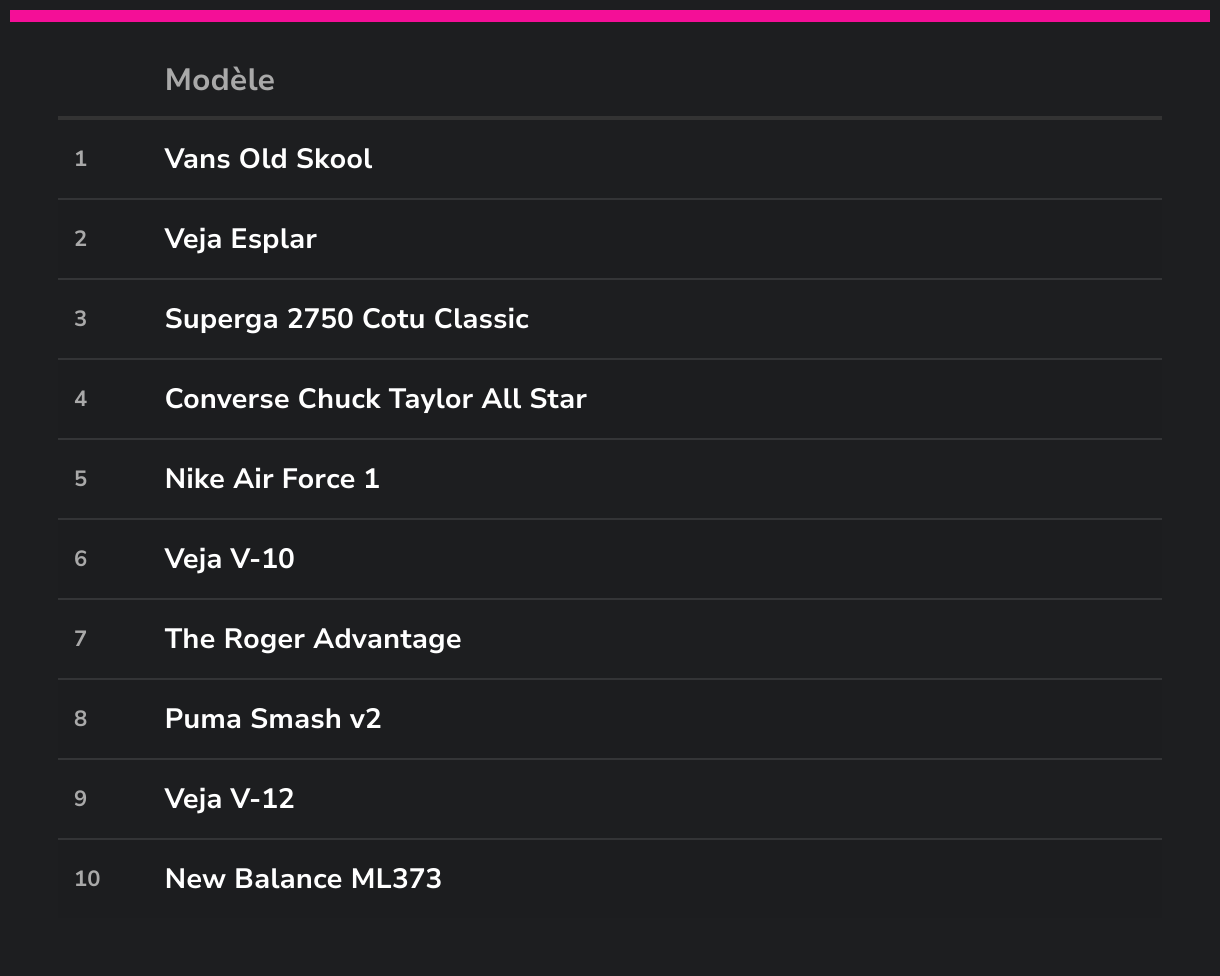Open the Nike Air Force 1 entry

609,479
